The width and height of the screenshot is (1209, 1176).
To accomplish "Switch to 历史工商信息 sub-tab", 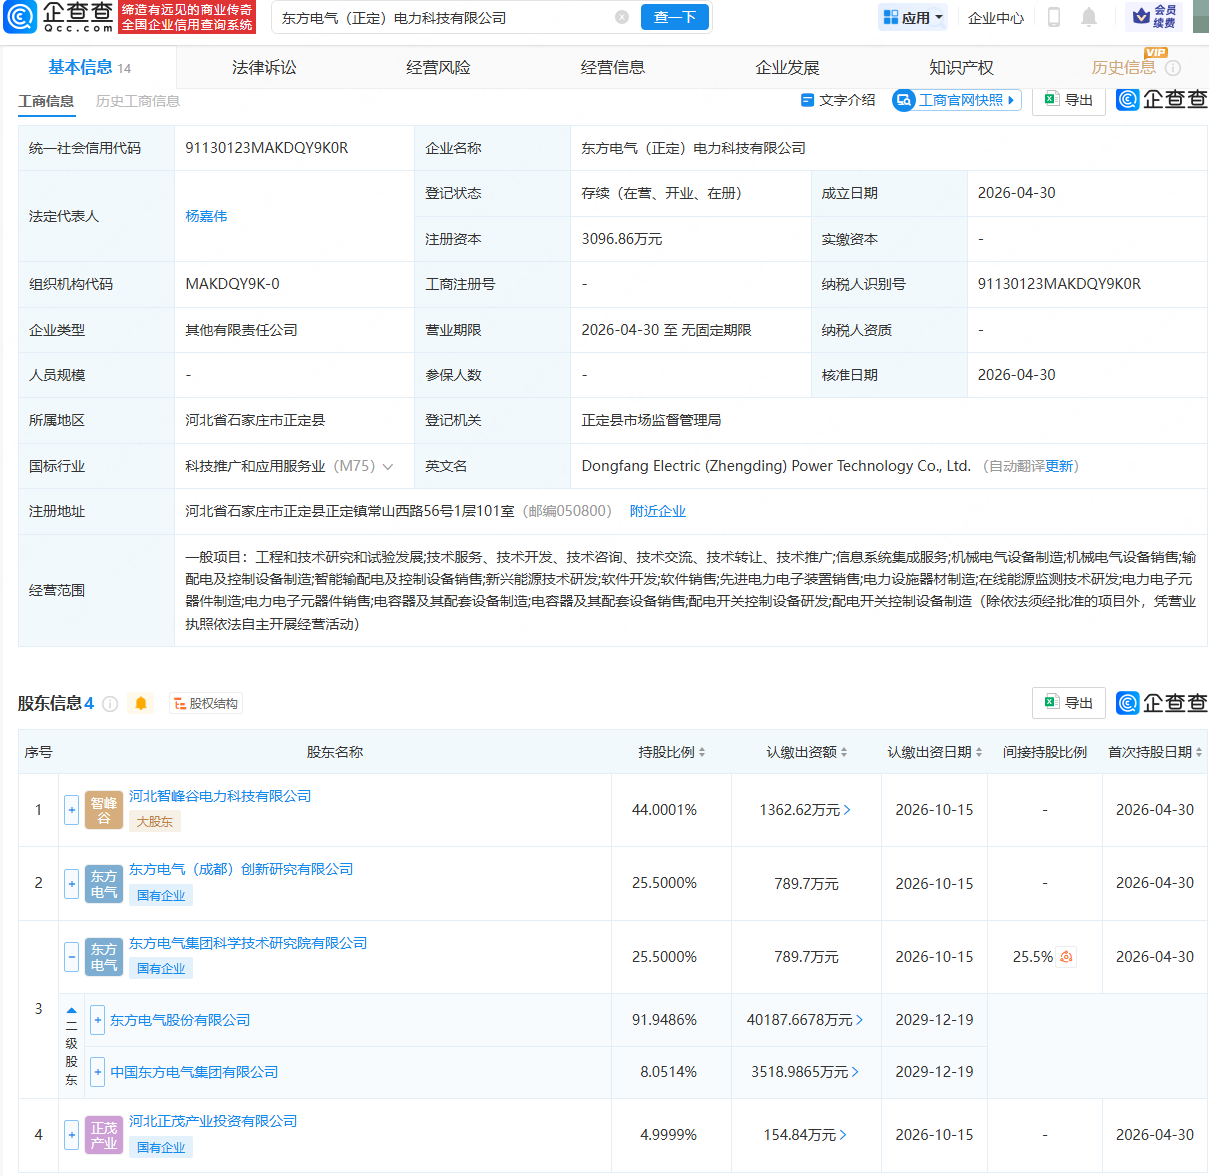I will tap(138, 101).
